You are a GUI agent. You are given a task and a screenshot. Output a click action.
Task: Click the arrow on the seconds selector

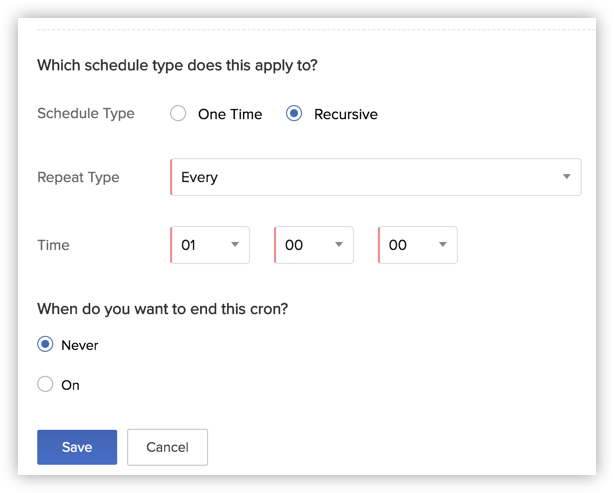(443, 245)
